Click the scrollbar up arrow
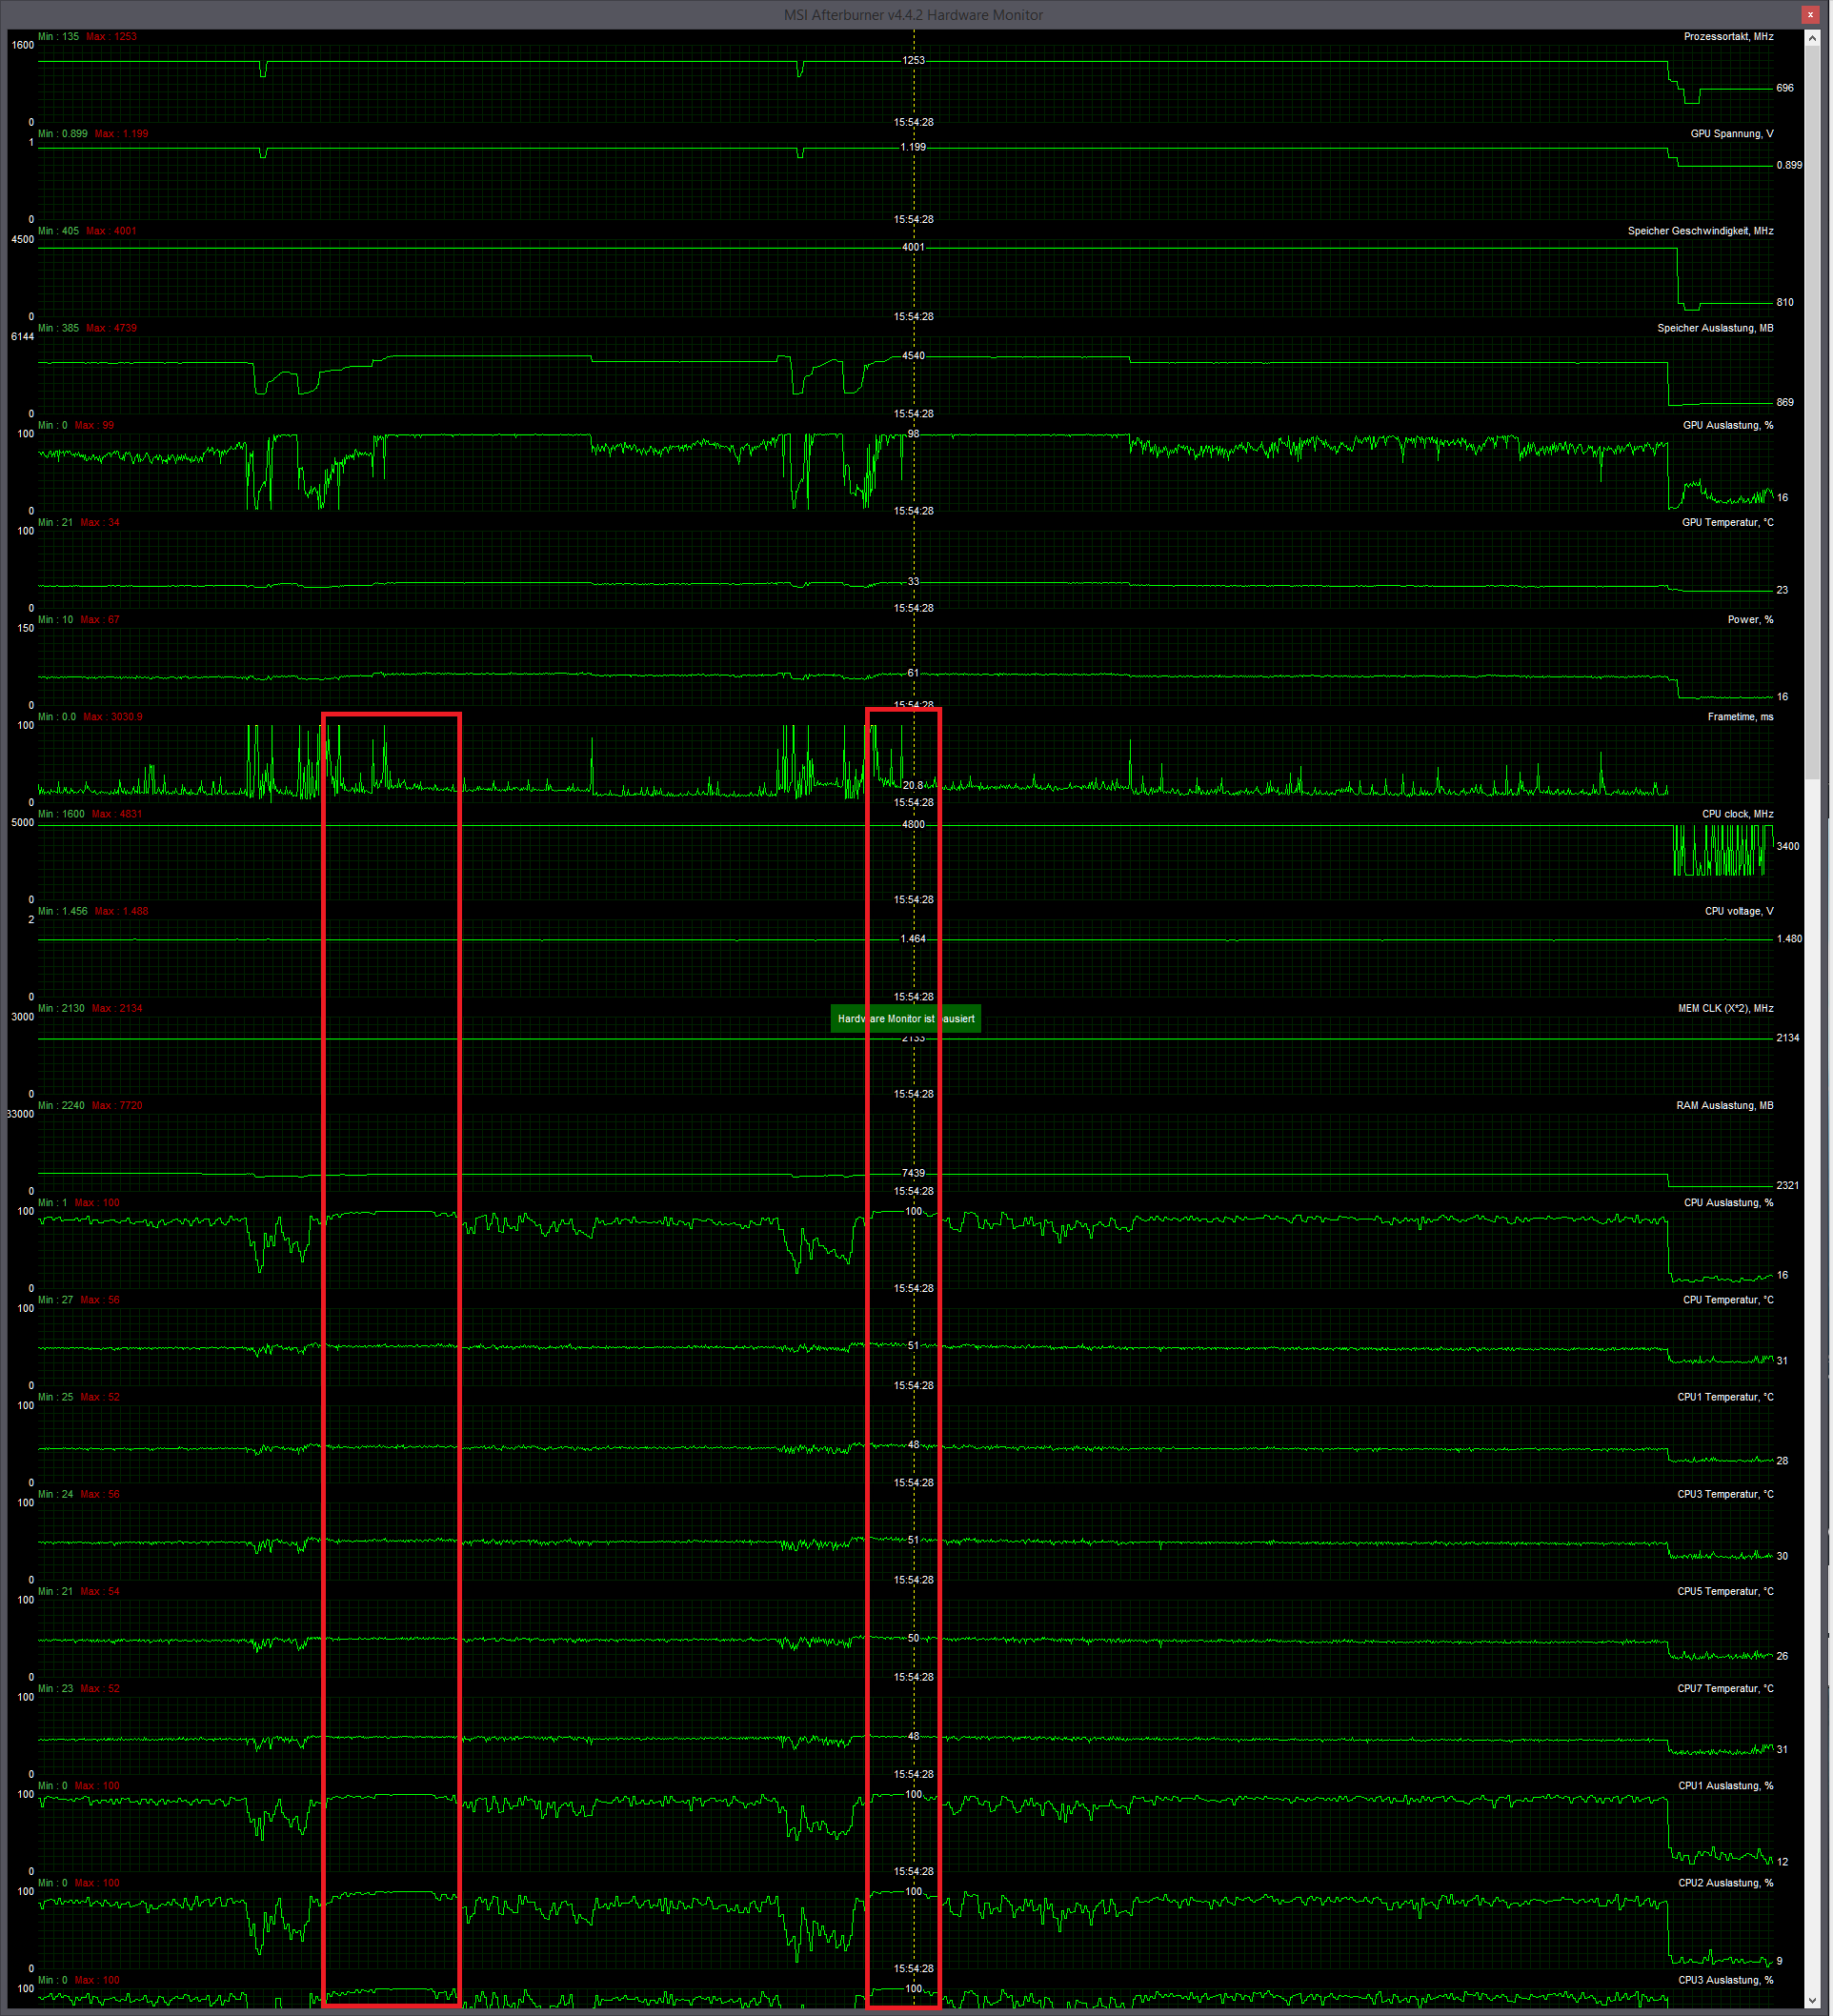 pyautogui.click(x=1811, y=38)
